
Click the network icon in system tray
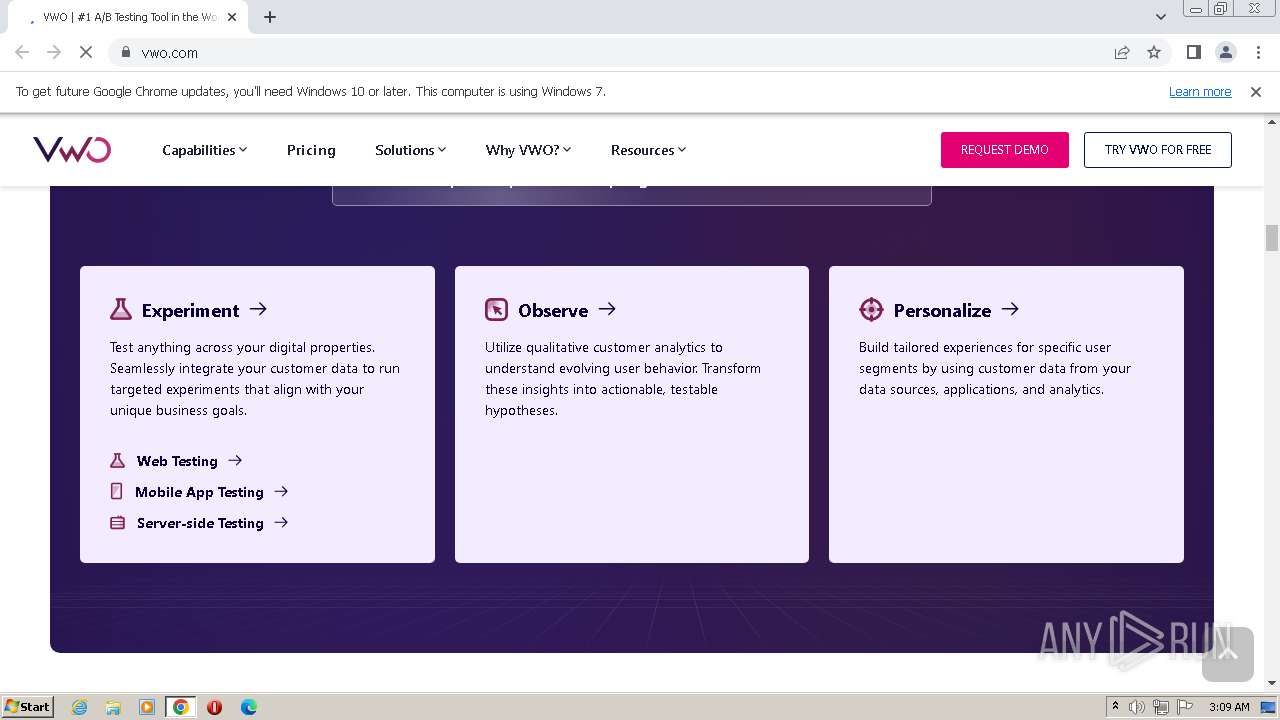click(x=1161, y=707)
